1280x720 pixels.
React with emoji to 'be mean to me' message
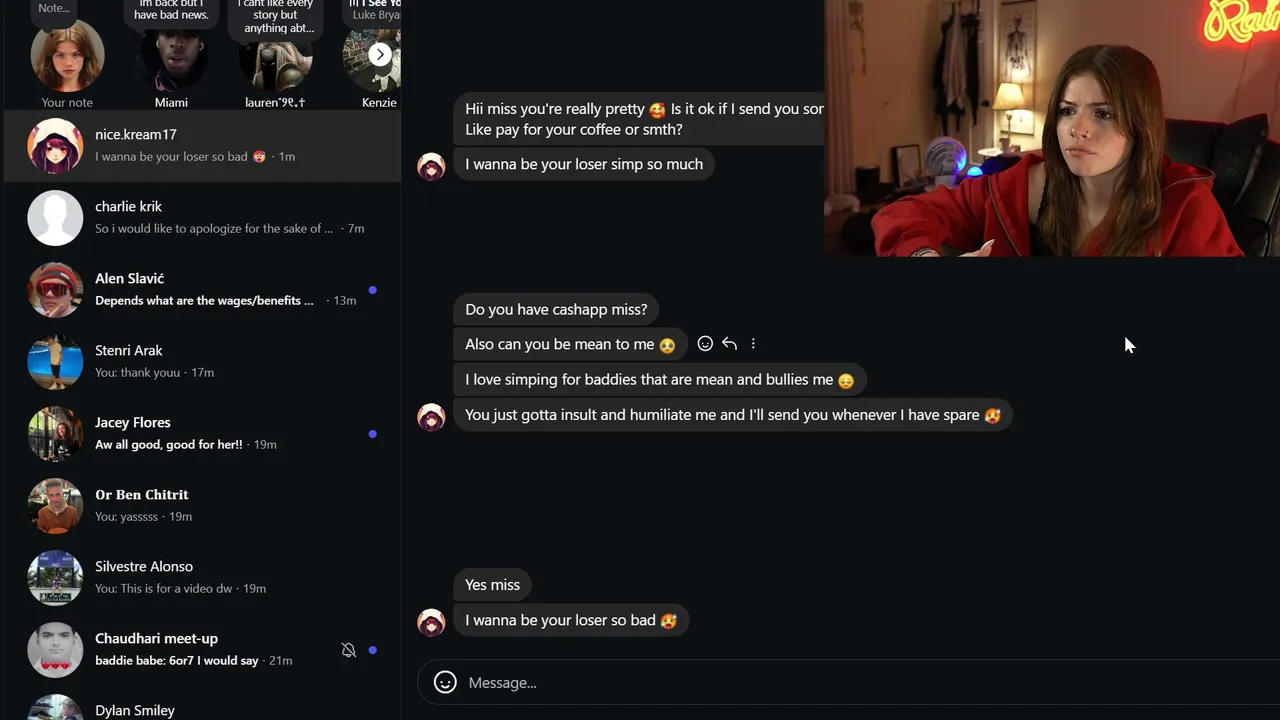(705, 344)
